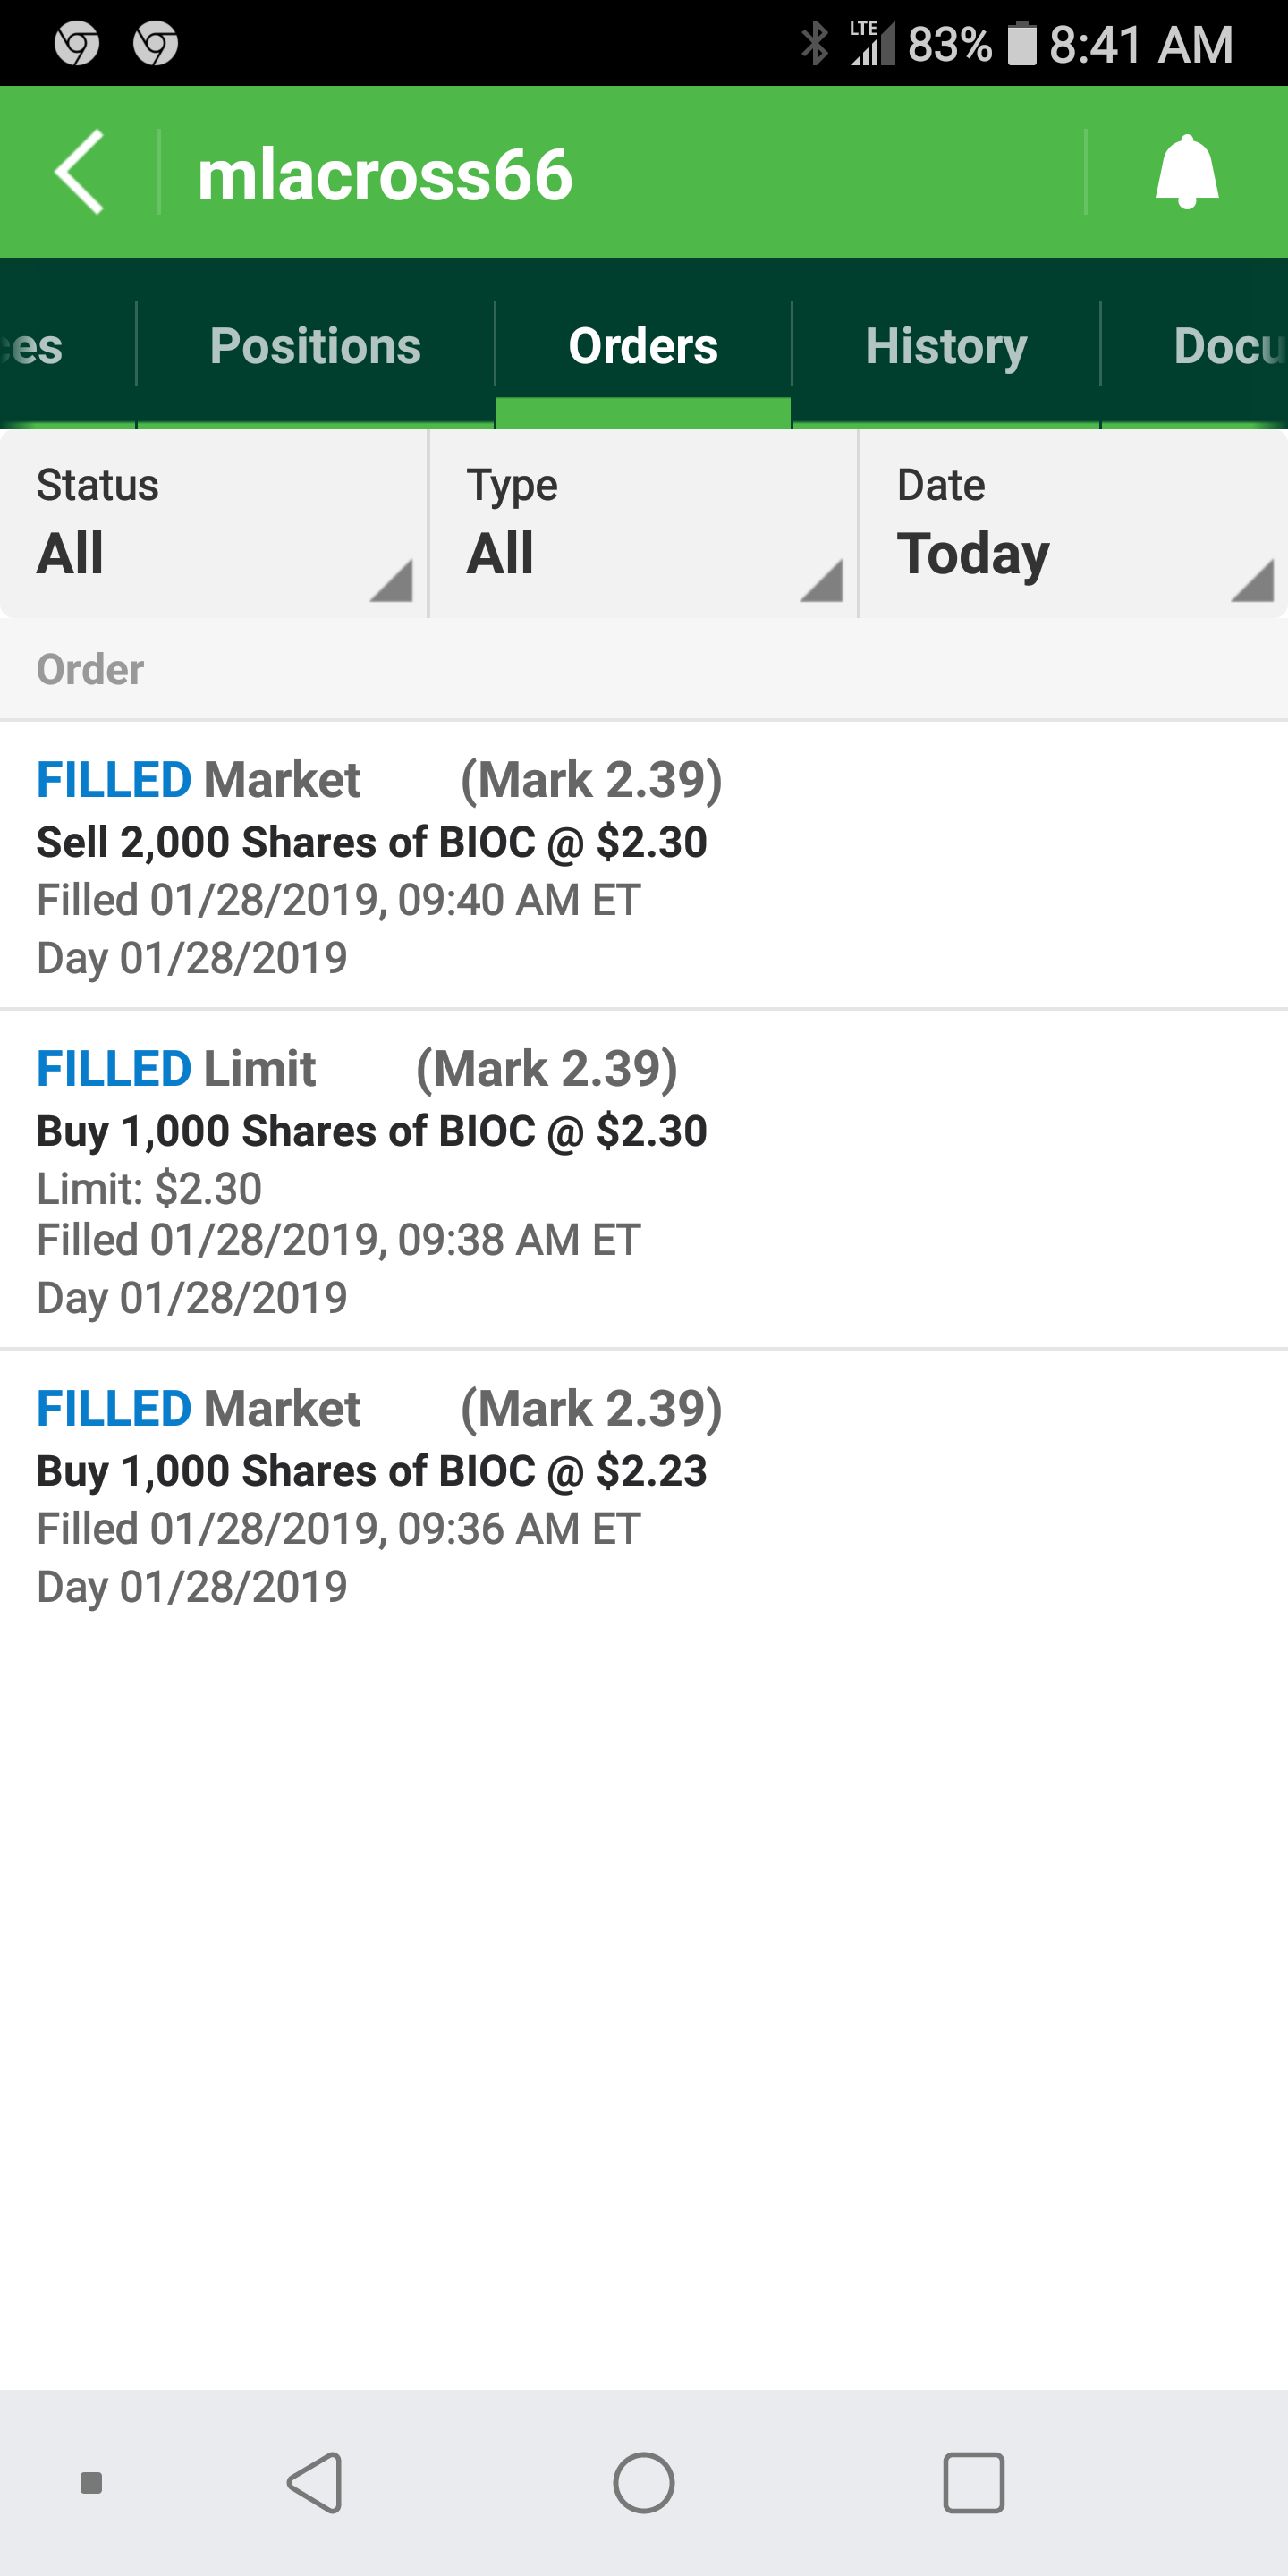Expand the Date filter showing Today

1073,524
